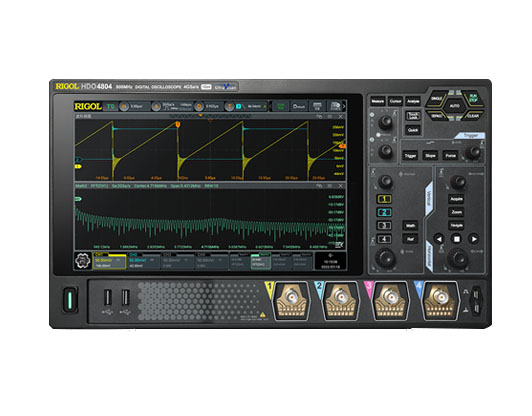Tap the orange T trigger icon on screen
Image resolution: width=532 pixels, height=416 pixels.
[x=230, y=107]
